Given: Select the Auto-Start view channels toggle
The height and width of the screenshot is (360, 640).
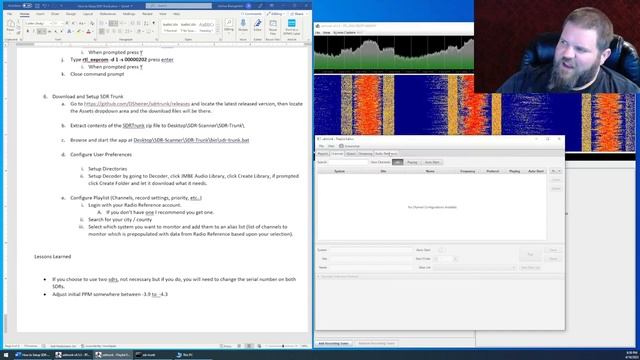Looking at the screenshot, I should (432, 162).
